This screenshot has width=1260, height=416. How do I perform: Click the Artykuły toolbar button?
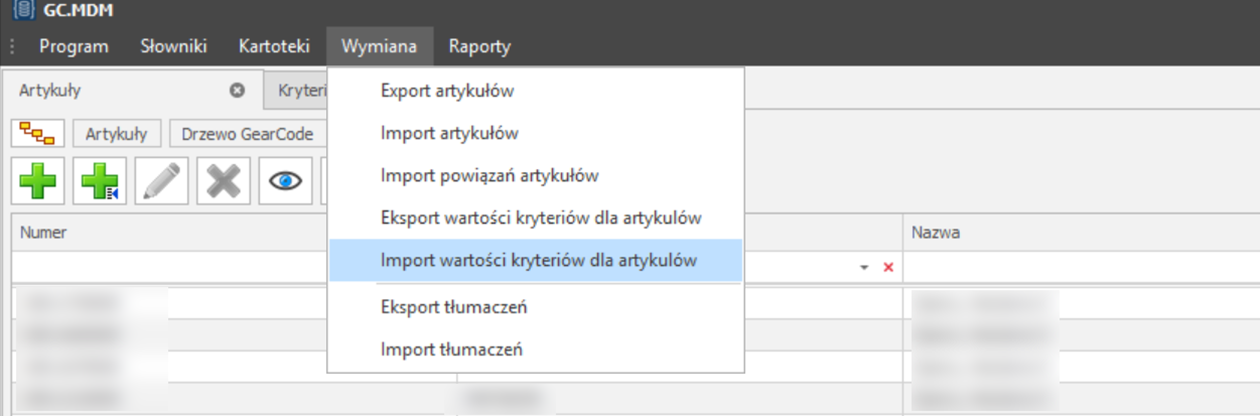(x=116, y=133)
